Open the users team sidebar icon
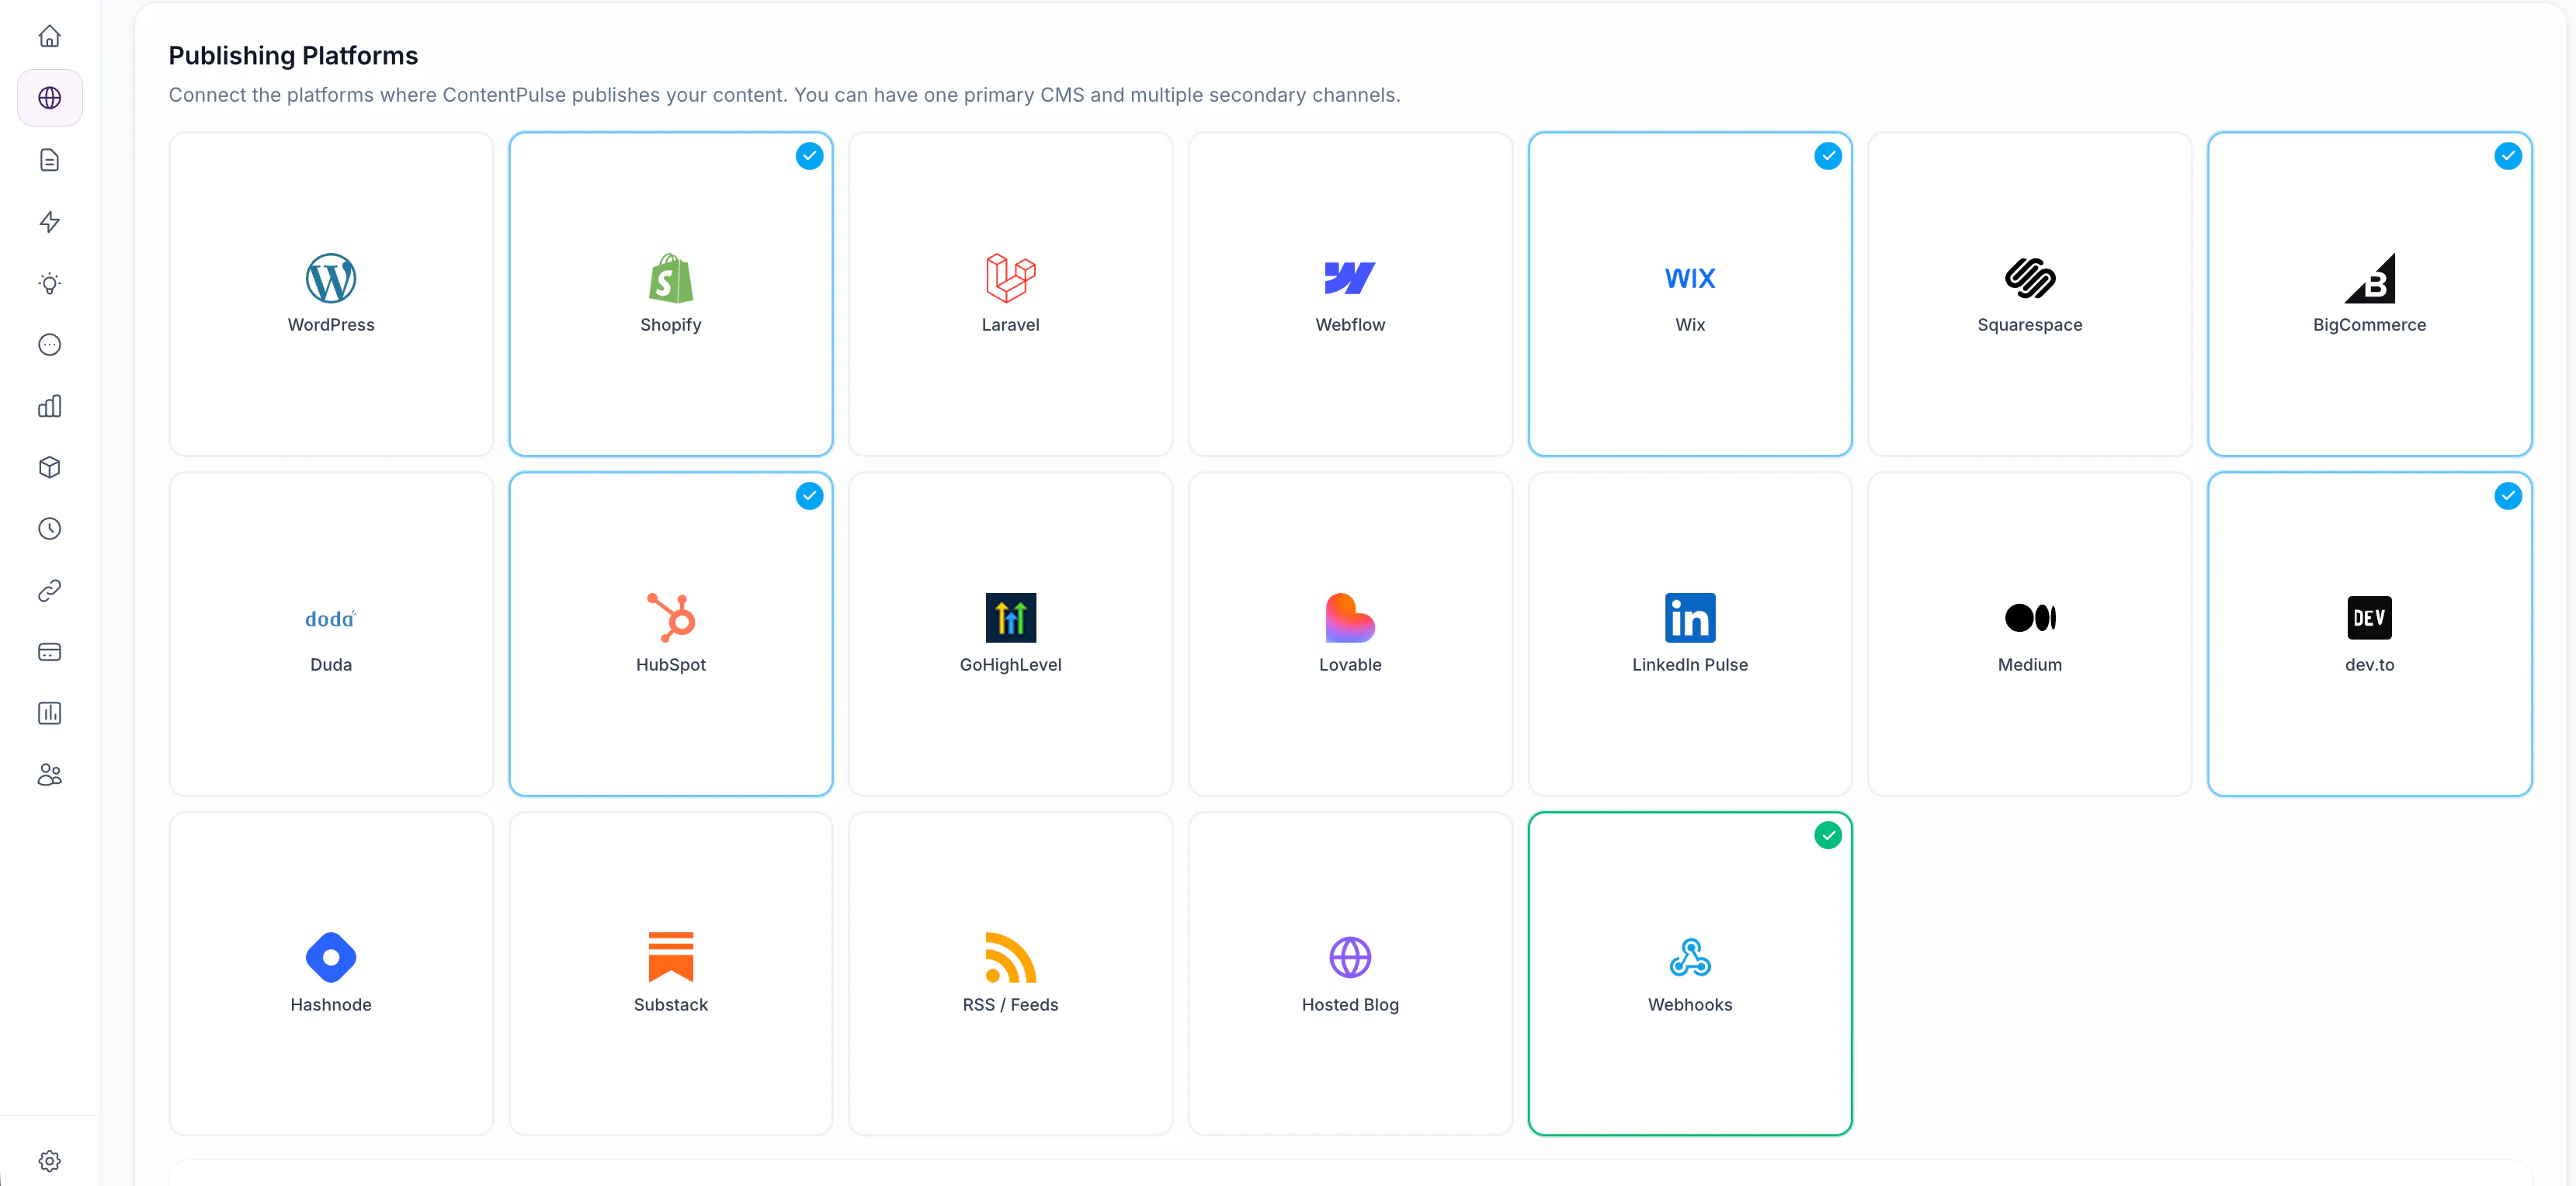 click(x=49, y=775)
